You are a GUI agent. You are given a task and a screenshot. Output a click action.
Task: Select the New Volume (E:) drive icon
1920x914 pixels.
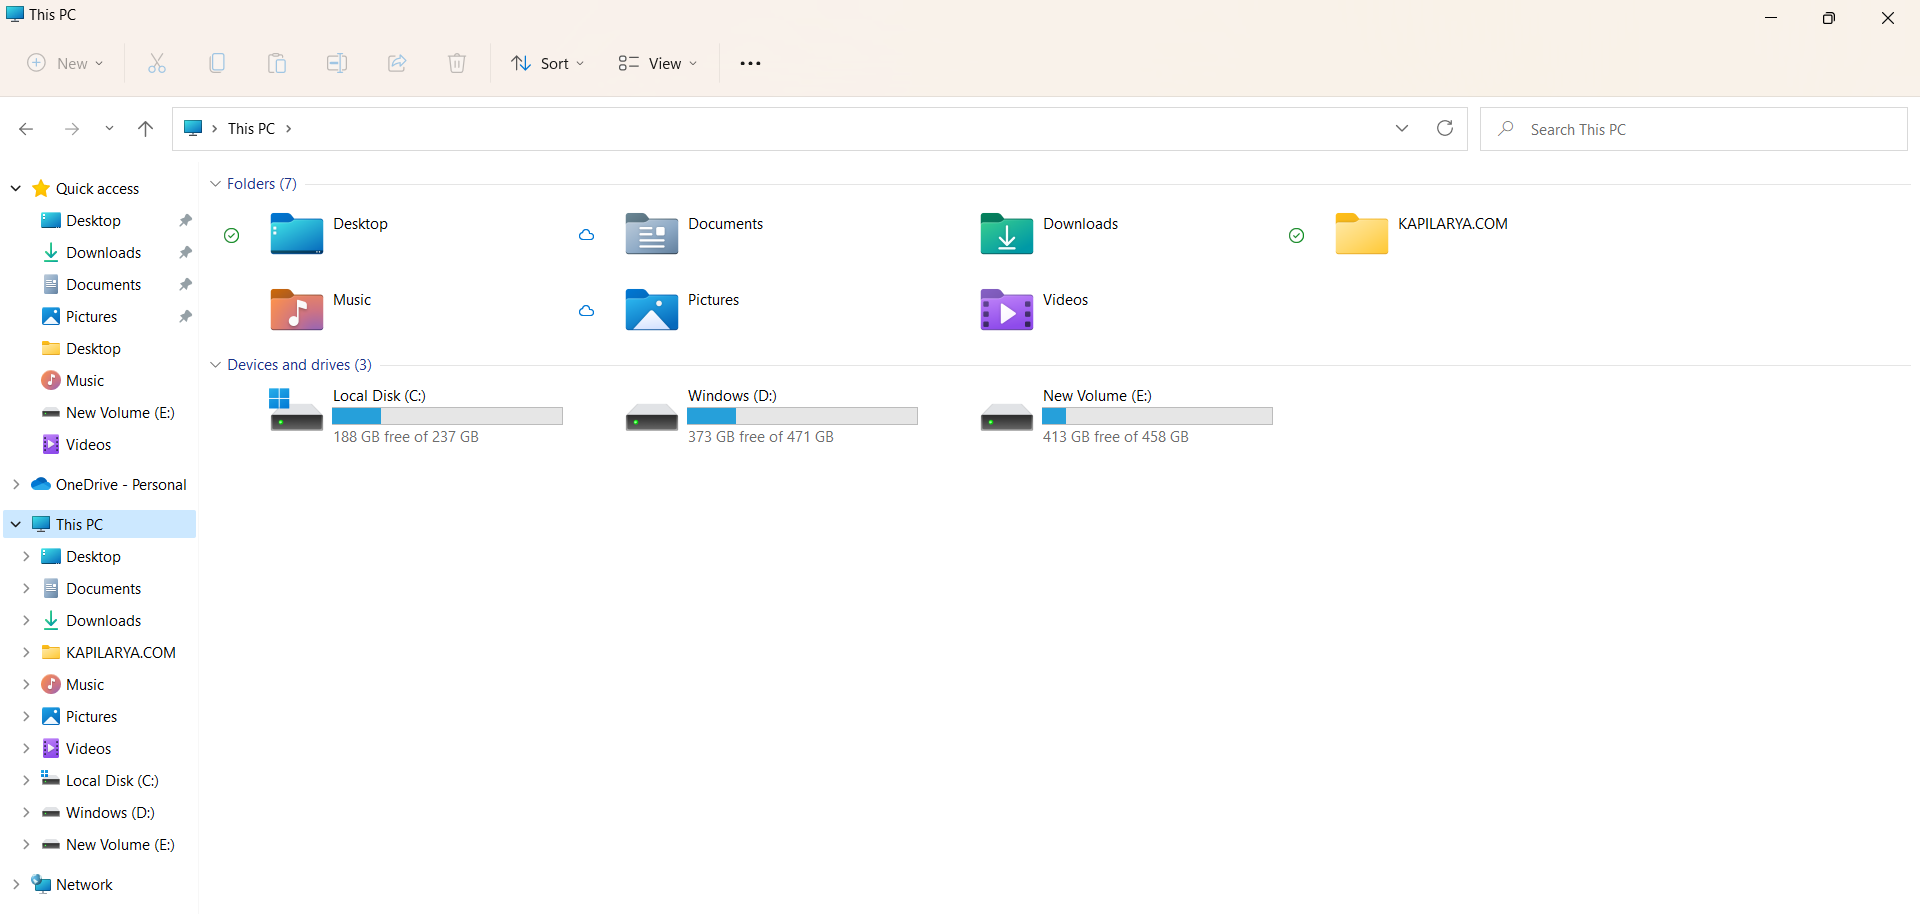(1007, 417)
